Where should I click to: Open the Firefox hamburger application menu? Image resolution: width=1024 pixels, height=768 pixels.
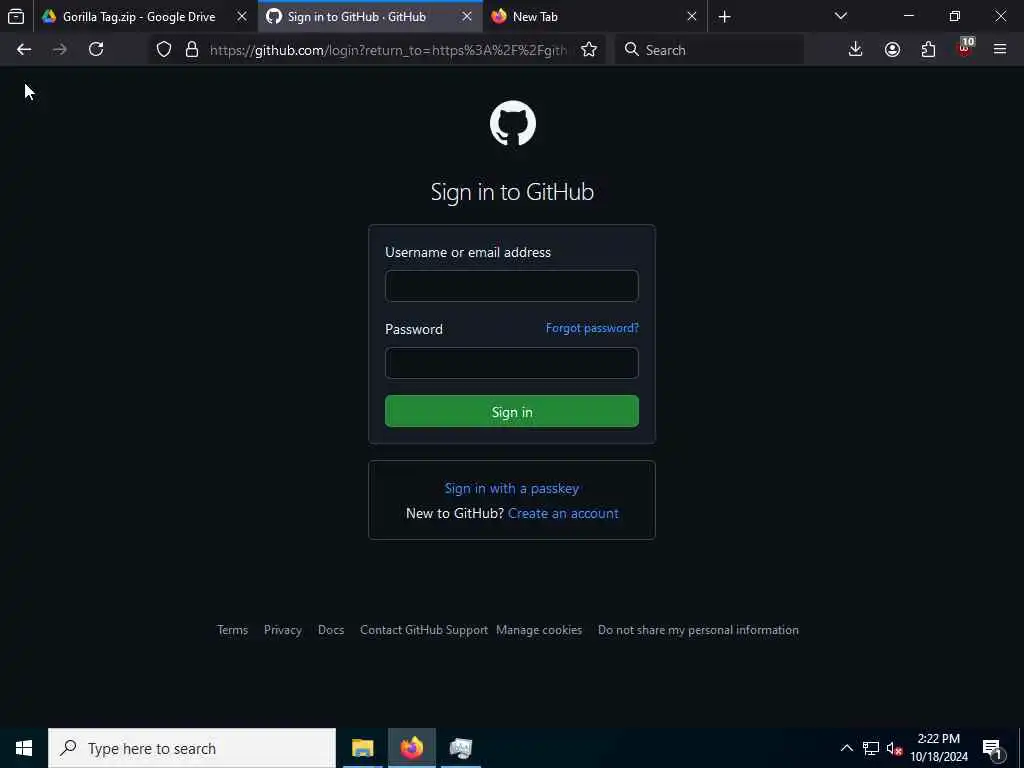point(999,49)
